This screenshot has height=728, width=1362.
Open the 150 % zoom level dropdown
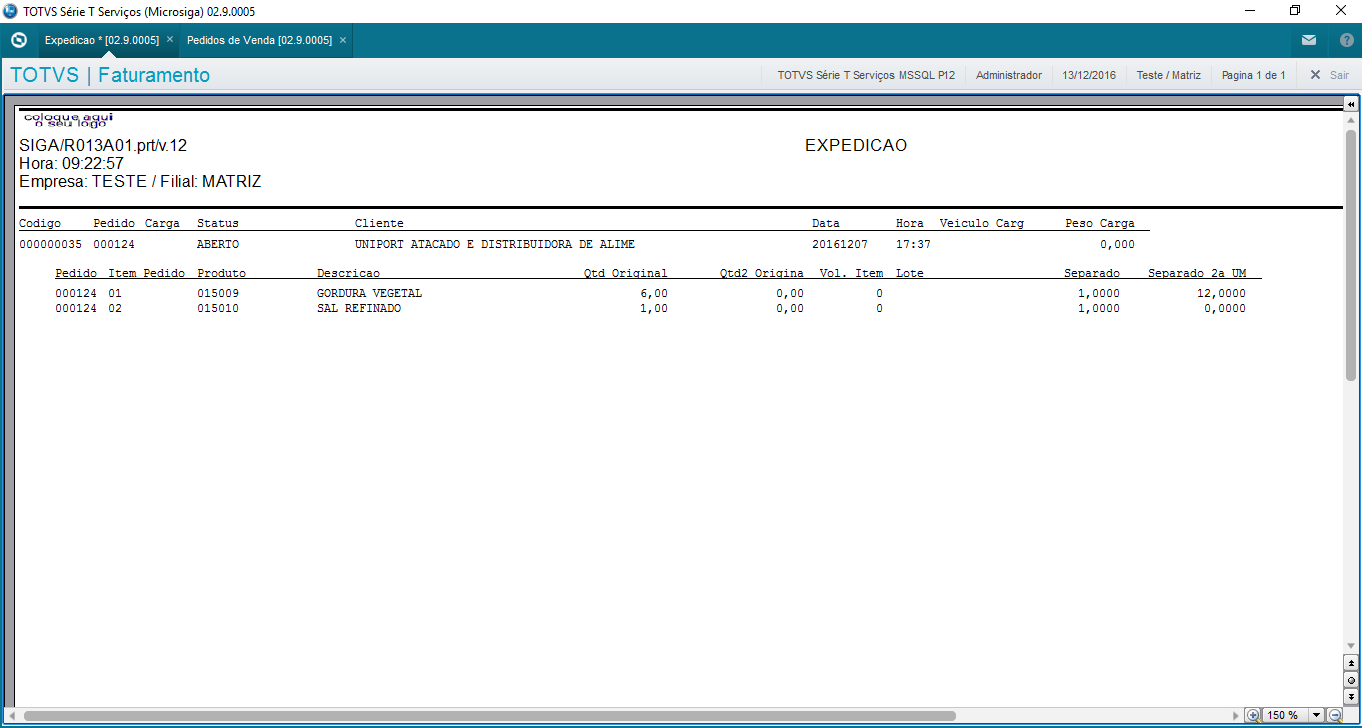[x=1316, y=715]
